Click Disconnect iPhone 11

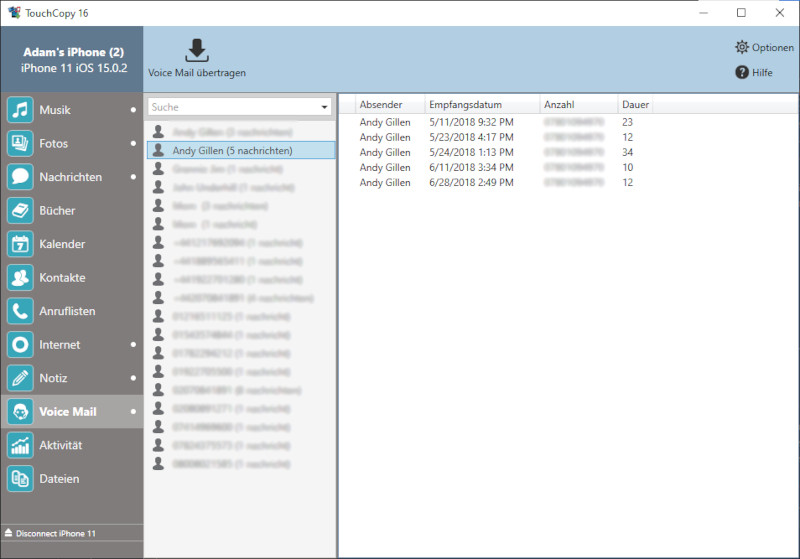[x=56, y=533]
